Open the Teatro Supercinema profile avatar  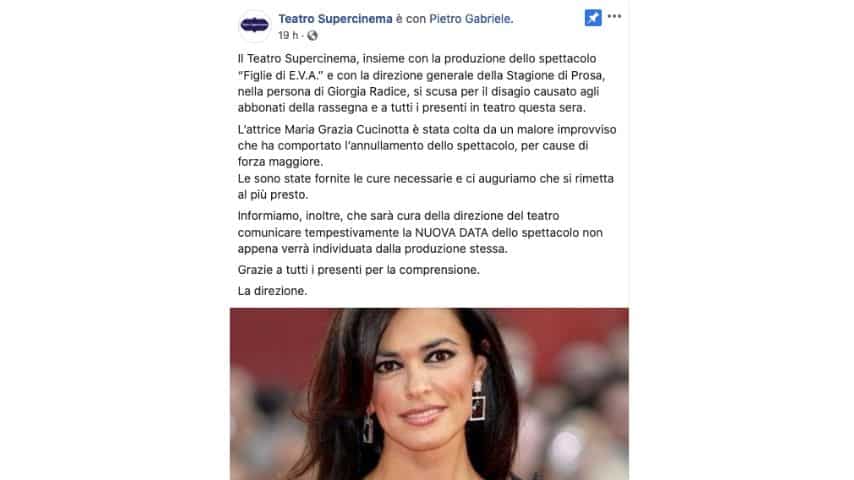tap(254, 25)
